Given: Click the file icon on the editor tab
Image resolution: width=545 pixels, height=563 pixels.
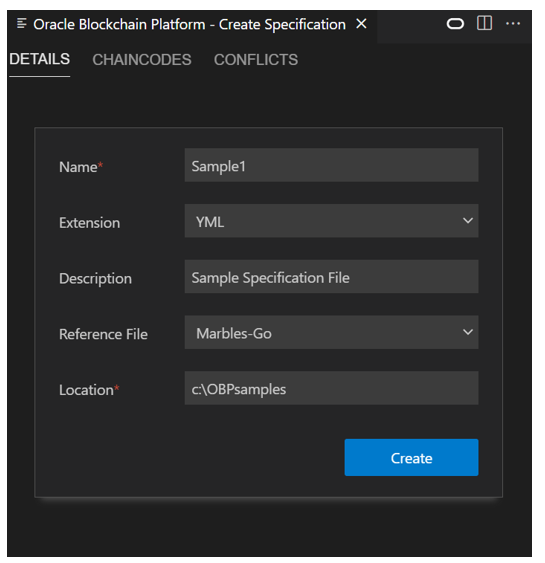Looking at the screenshot, I should (x=22, y=24).
